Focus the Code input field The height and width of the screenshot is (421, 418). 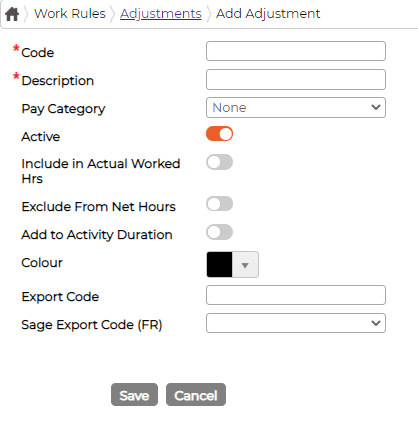tap(296, 51)
